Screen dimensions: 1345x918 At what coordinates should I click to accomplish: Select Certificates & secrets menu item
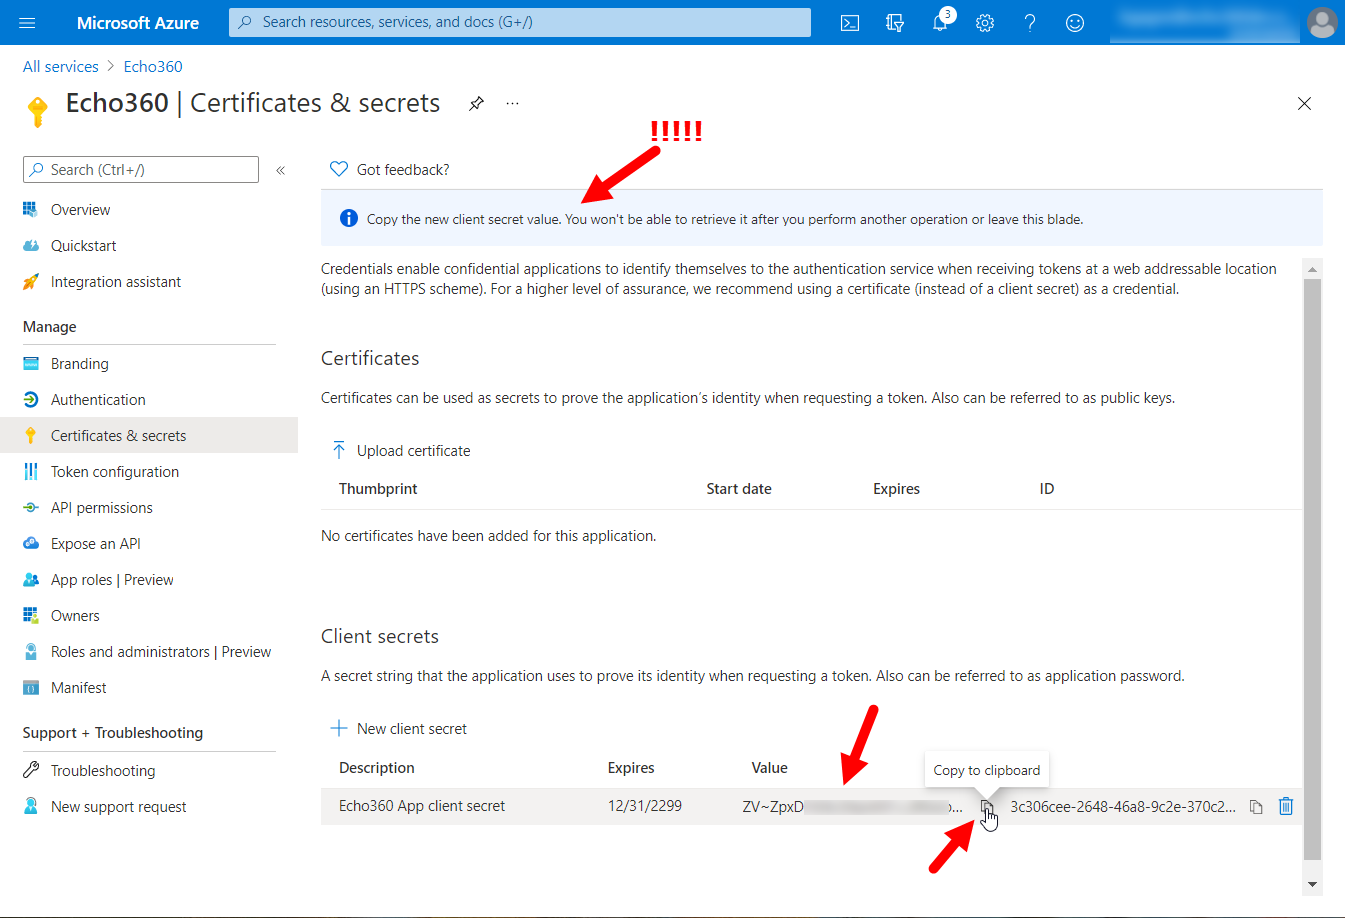[x=149, y=436]
